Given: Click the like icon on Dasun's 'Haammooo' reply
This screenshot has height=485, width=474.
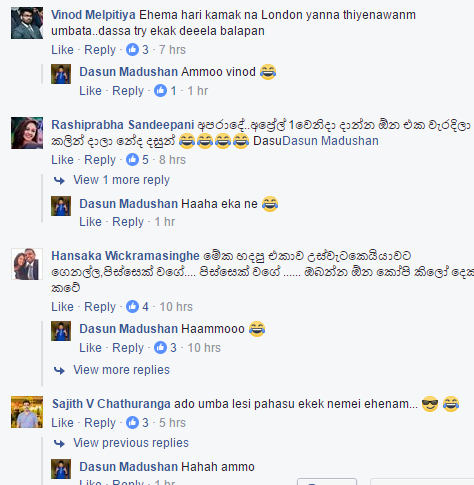Looking at the screenshot, I should pos(160,348).
